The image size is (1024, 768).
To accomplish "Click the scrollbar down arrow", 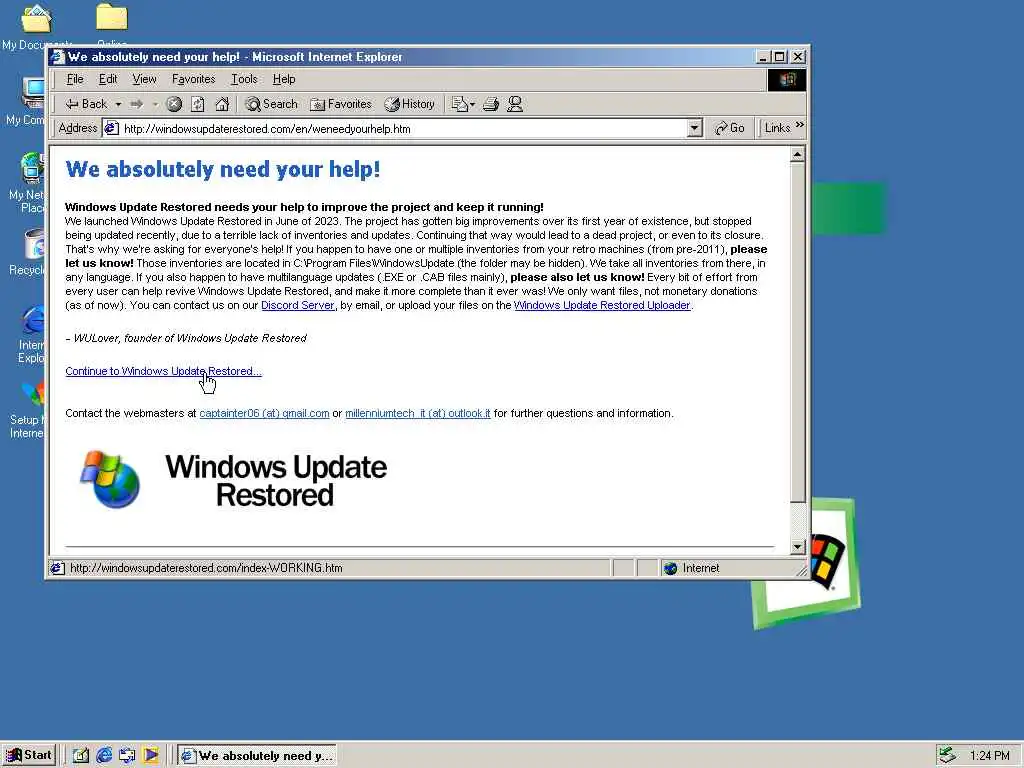I will click(797, 547).
